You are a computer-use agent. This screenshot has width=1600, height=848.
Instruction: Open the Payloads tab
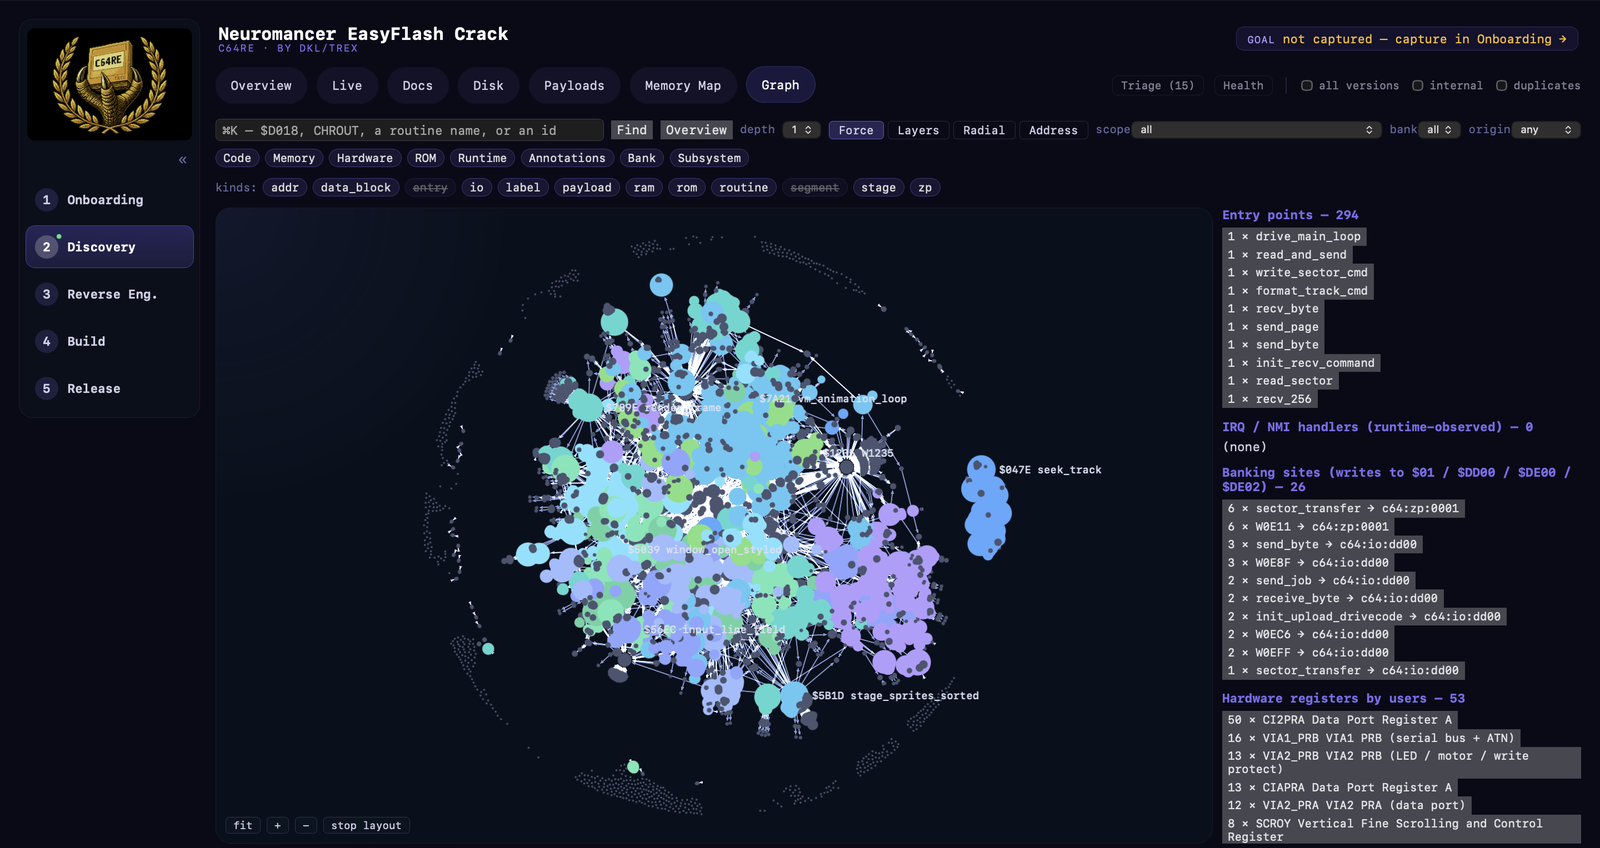(574, 86)
